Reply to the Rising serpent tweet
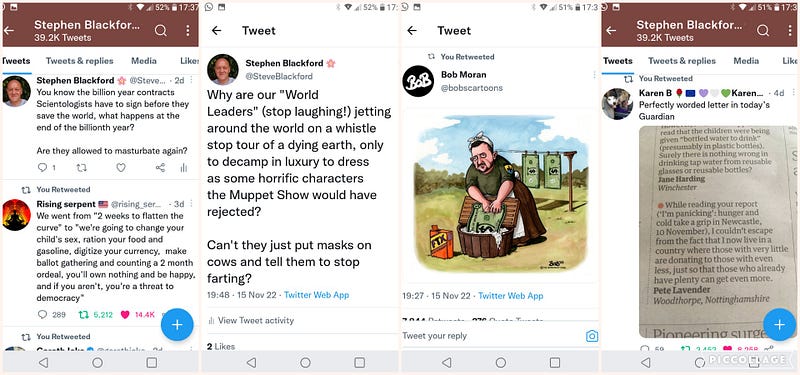The image size is (800, 375). click(43, 315)
